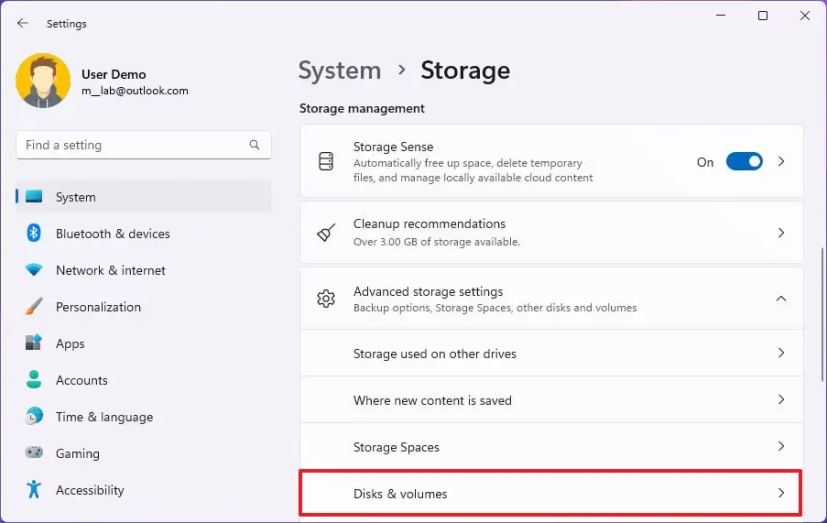Click Advanced storage settings title

[428, 292]
